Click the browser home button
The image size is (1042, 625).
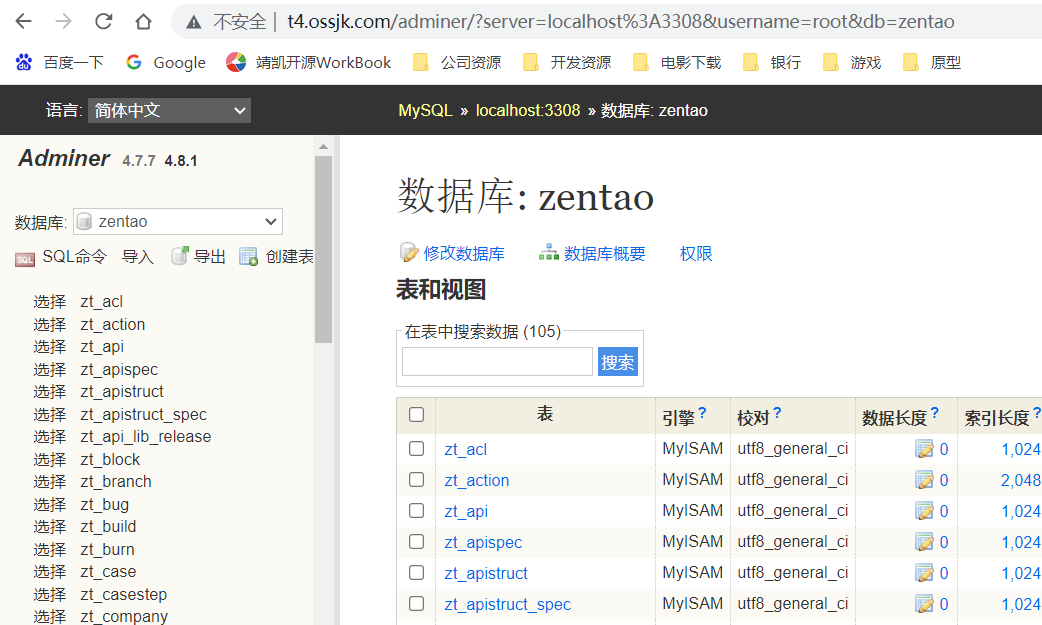(x=144, y=21)
